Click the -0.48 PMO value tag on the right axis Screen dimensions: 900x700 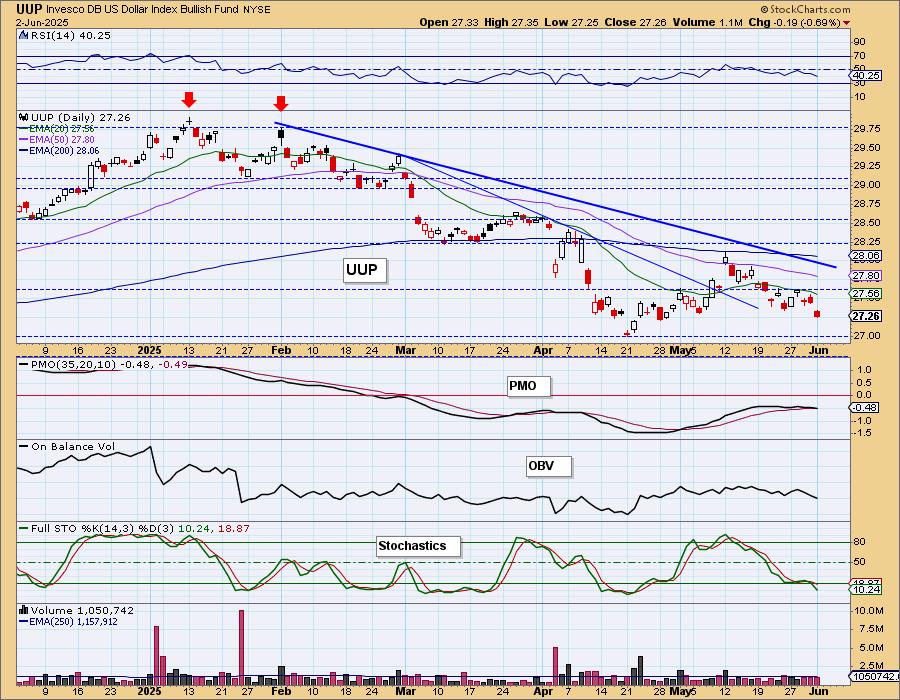(865, 407)
